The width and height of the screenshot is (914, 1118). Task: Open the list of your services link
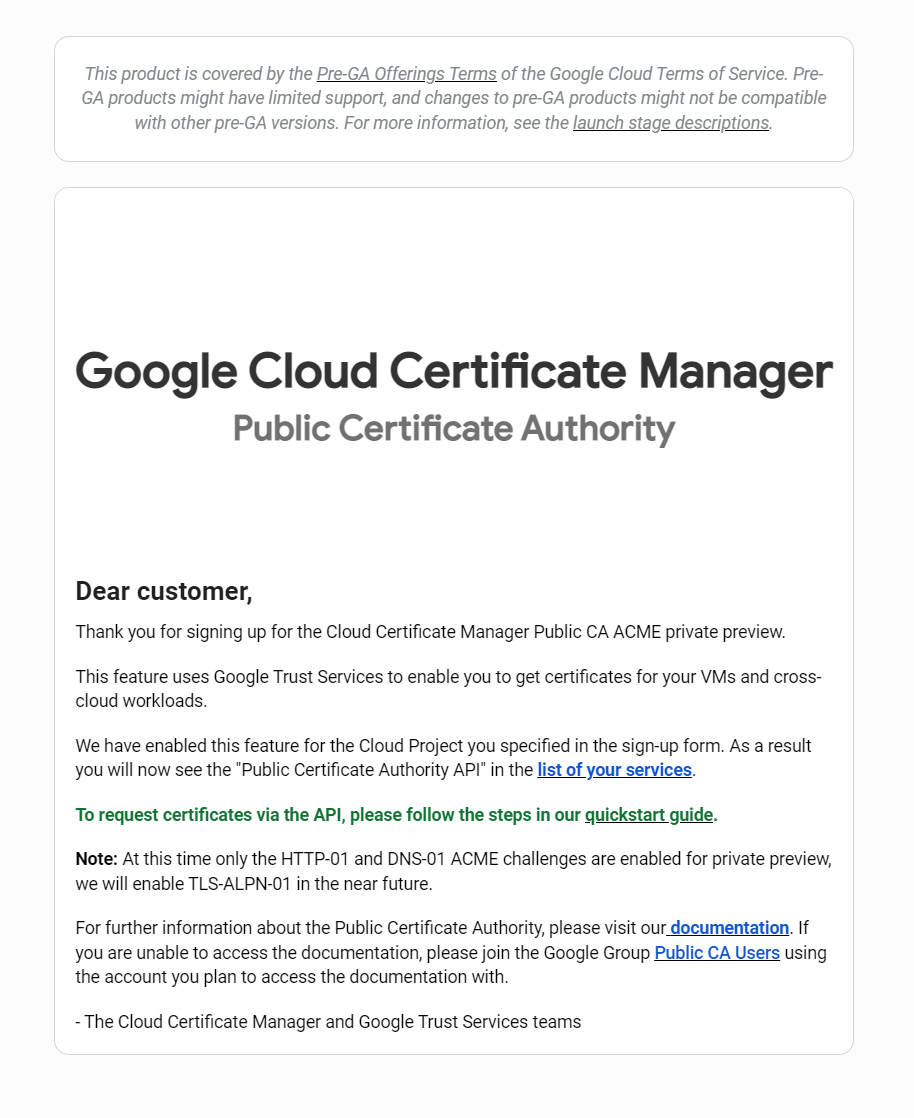coord(615,770)
